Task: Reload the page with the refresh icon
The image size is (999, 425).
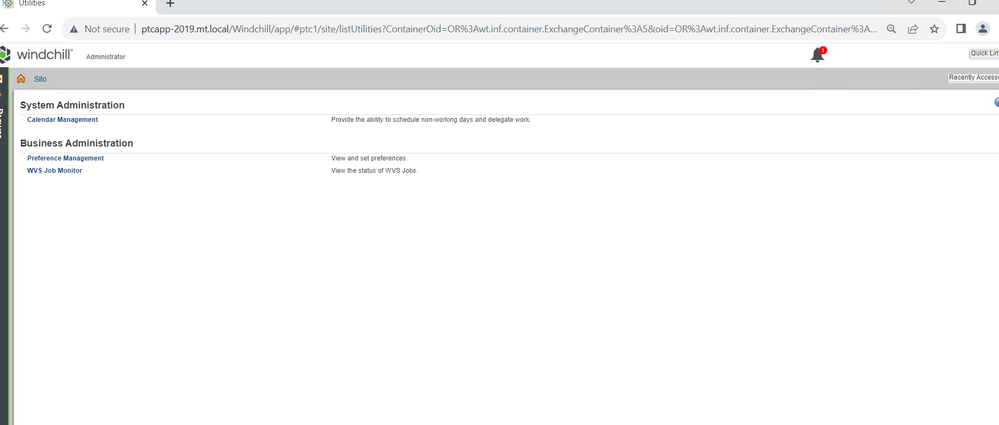Action: [x=47, y=29]
